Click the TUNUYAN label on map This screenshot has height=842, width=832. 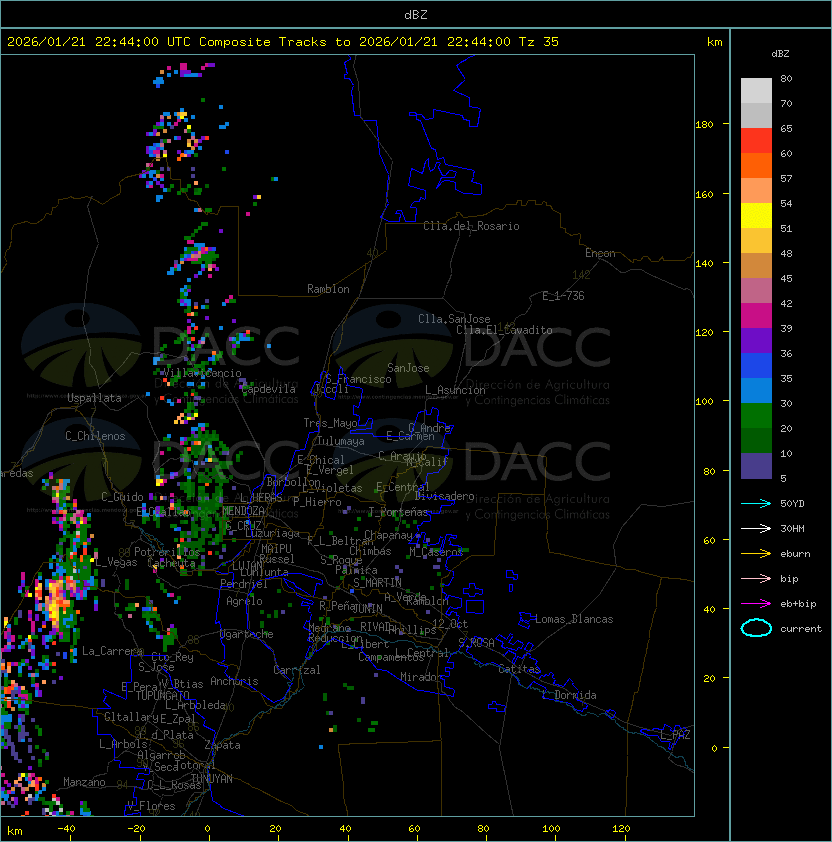(212, 778)
